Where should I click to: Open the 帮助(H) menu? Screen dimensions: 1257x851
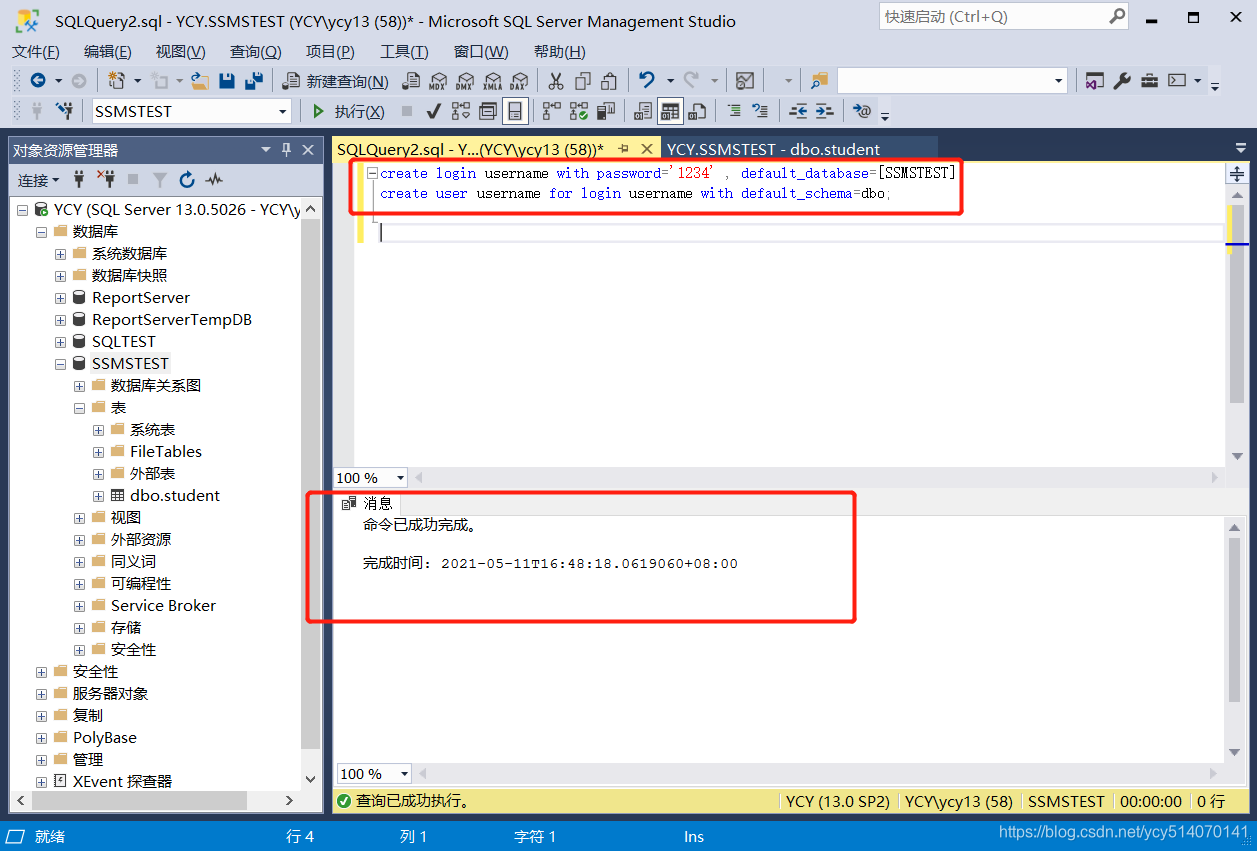[560, 52]
